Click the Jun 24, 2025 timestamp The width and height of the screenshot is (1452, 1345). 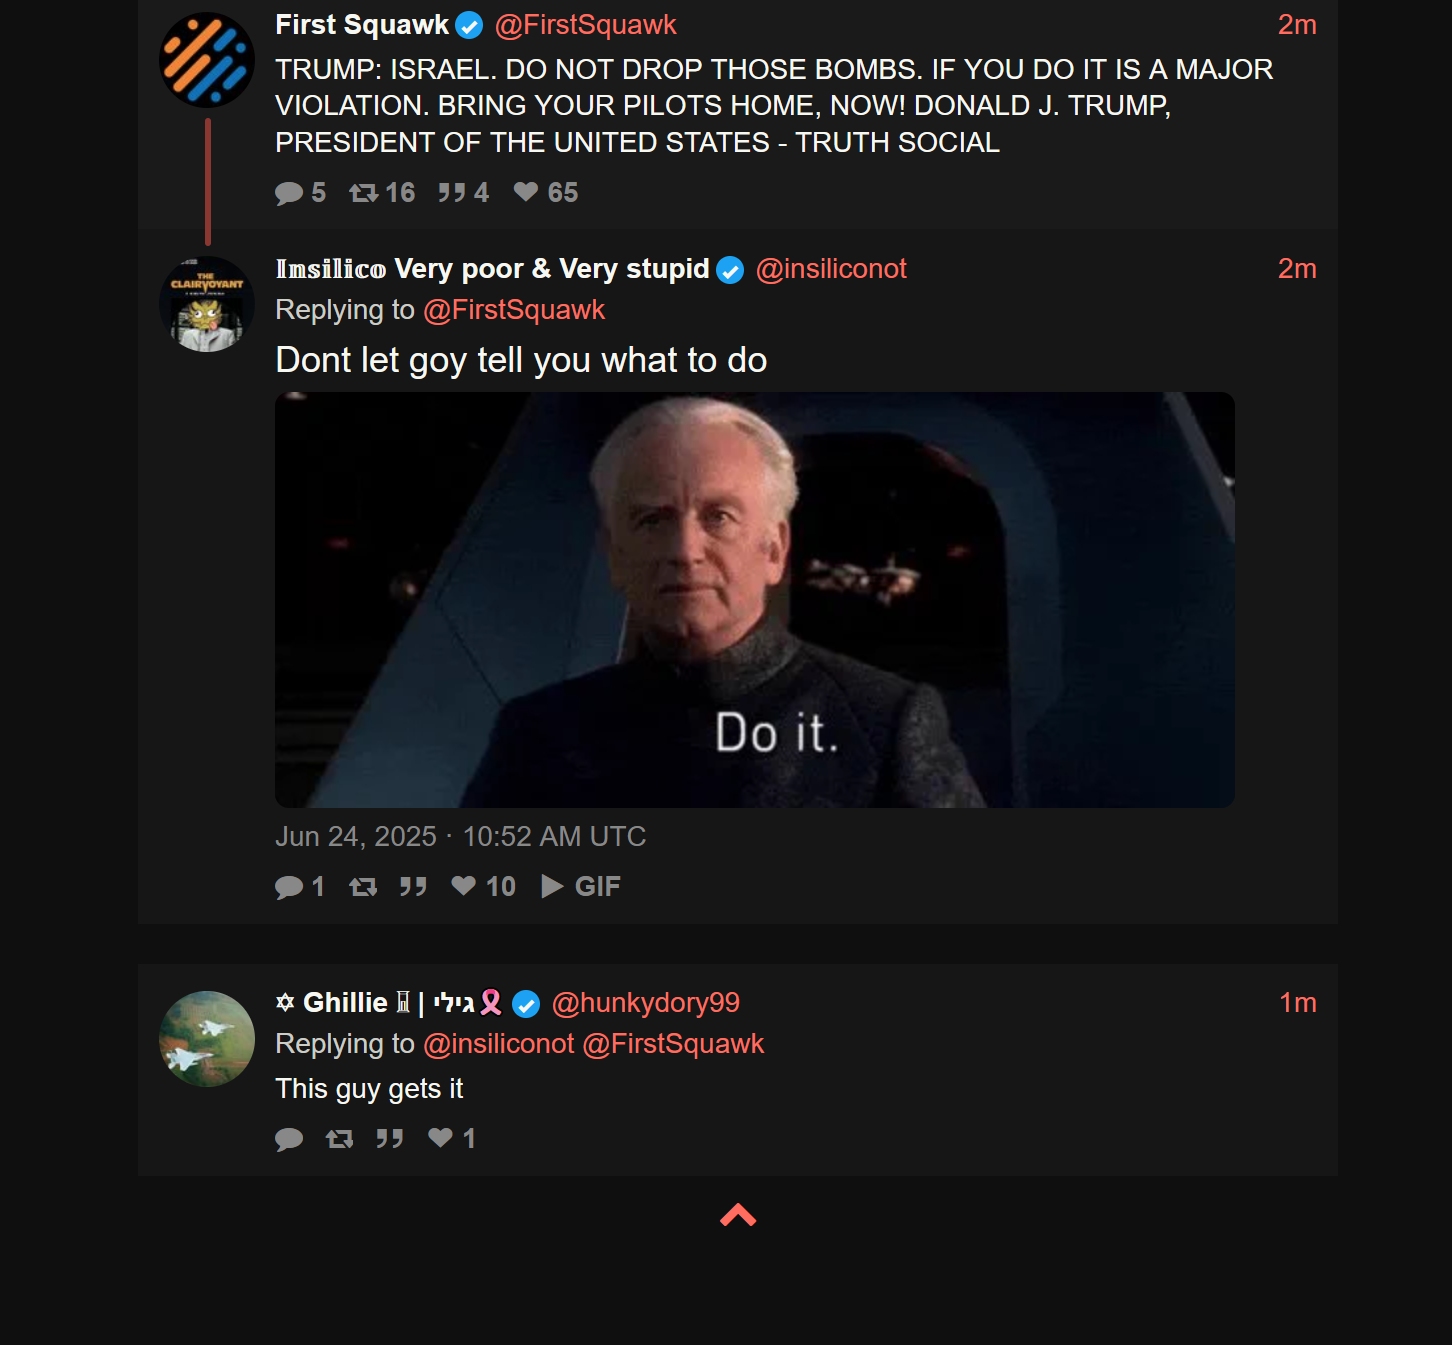click(x=461, y=836)
